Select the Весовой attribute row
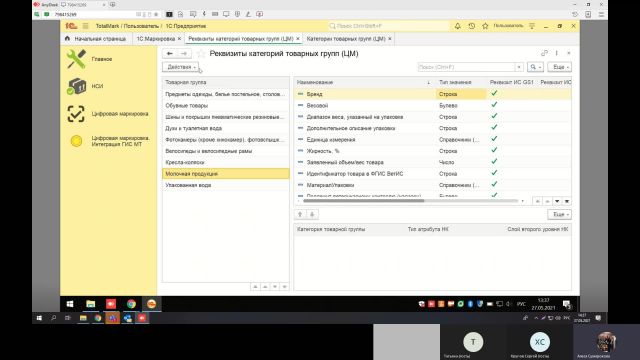The width and height of the screenshot is (640, 360). (433, 105)
